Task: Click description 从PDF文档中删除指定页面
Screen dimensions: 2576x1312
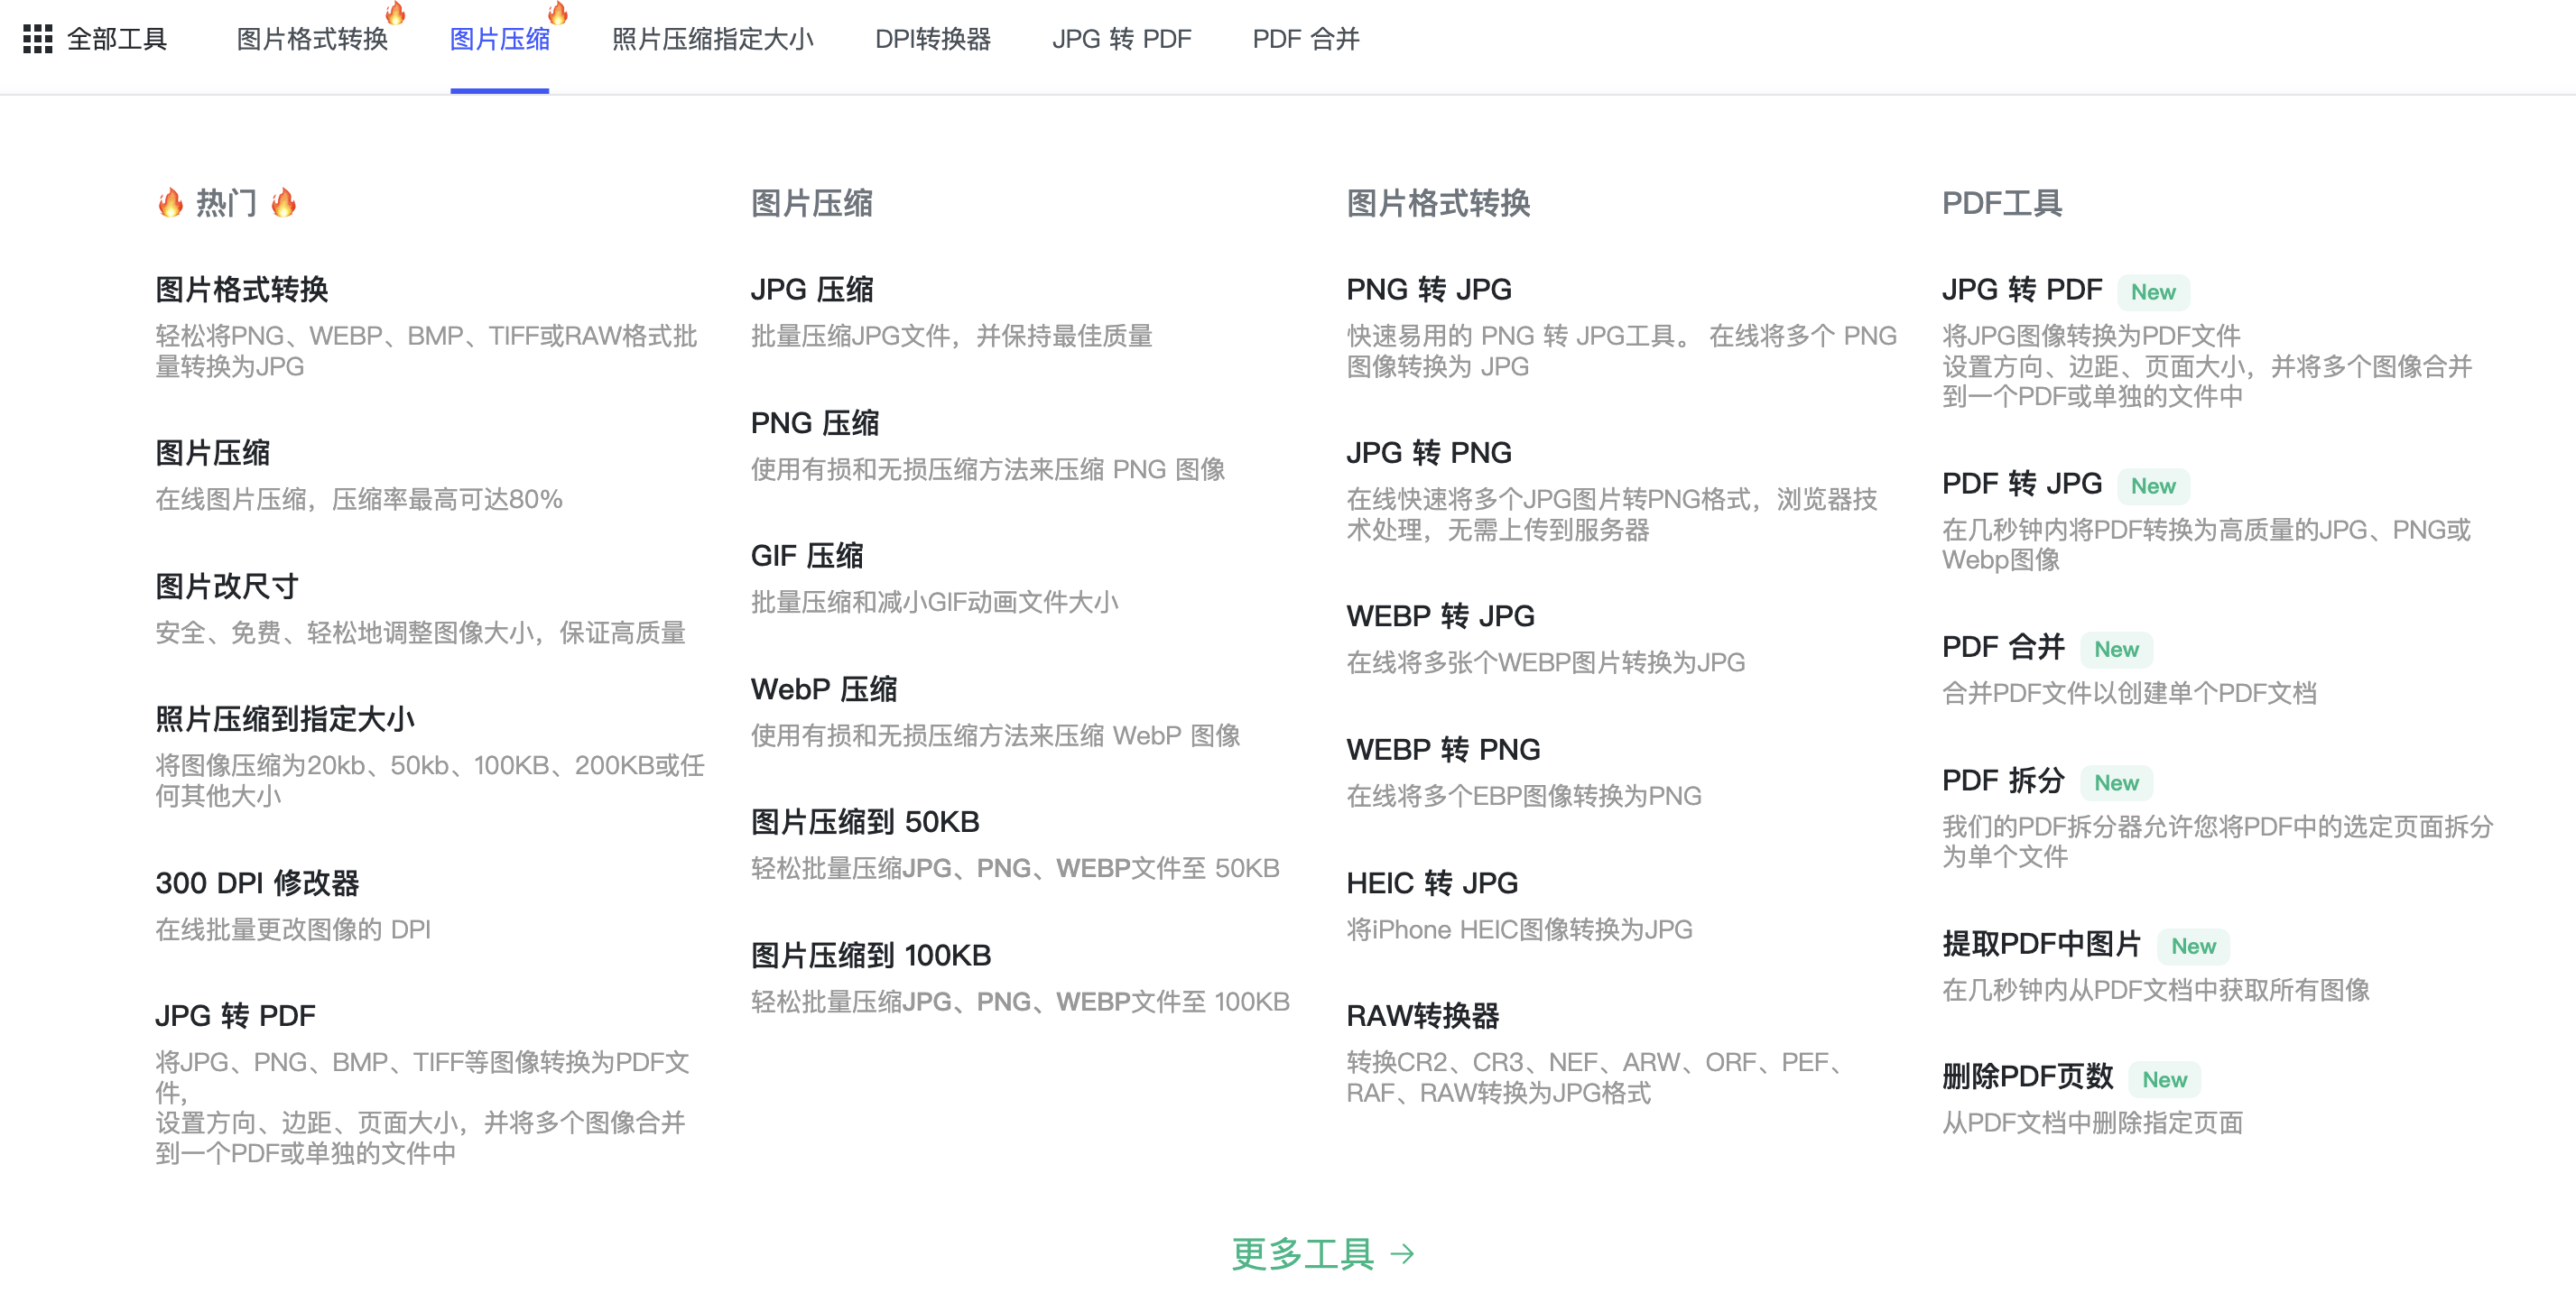Action: tap(2092, 1123)
